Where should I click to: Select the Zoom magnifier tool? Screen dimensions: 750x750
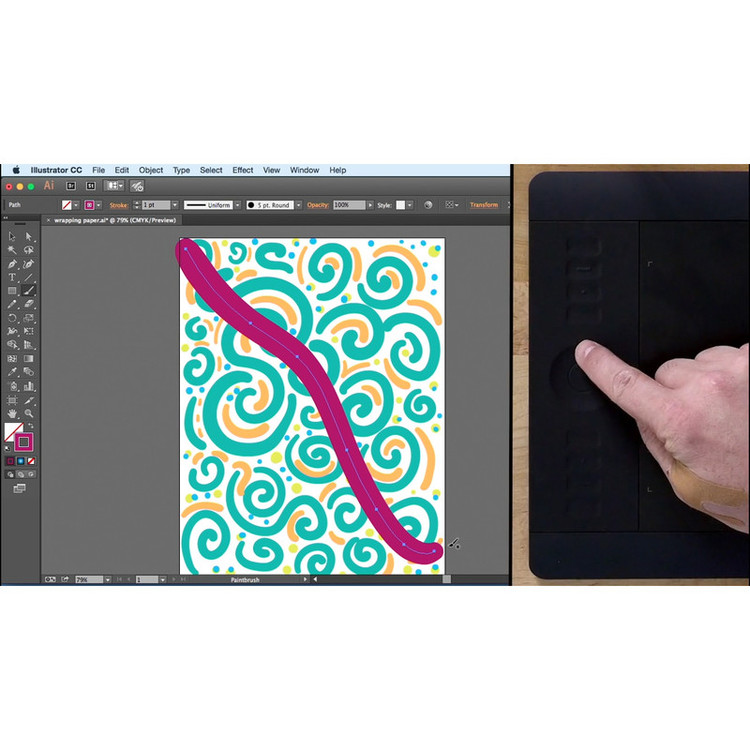click(x=29, y=412)
